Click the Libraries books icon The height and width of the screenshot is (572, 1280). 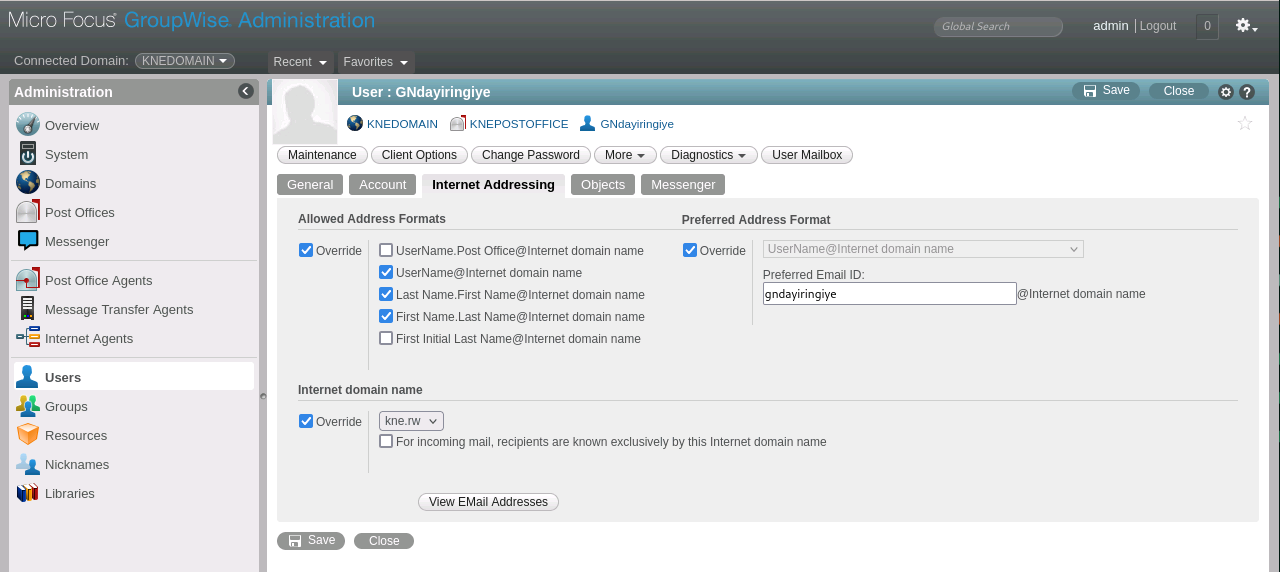pos(28,494)
